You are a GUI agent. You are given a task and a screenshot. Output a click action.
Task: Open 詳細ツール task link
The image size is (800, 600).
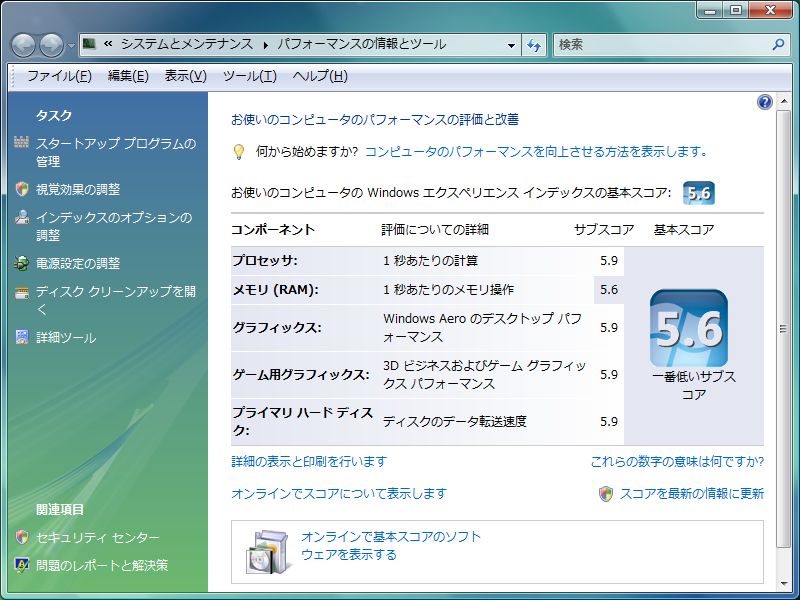66,337
